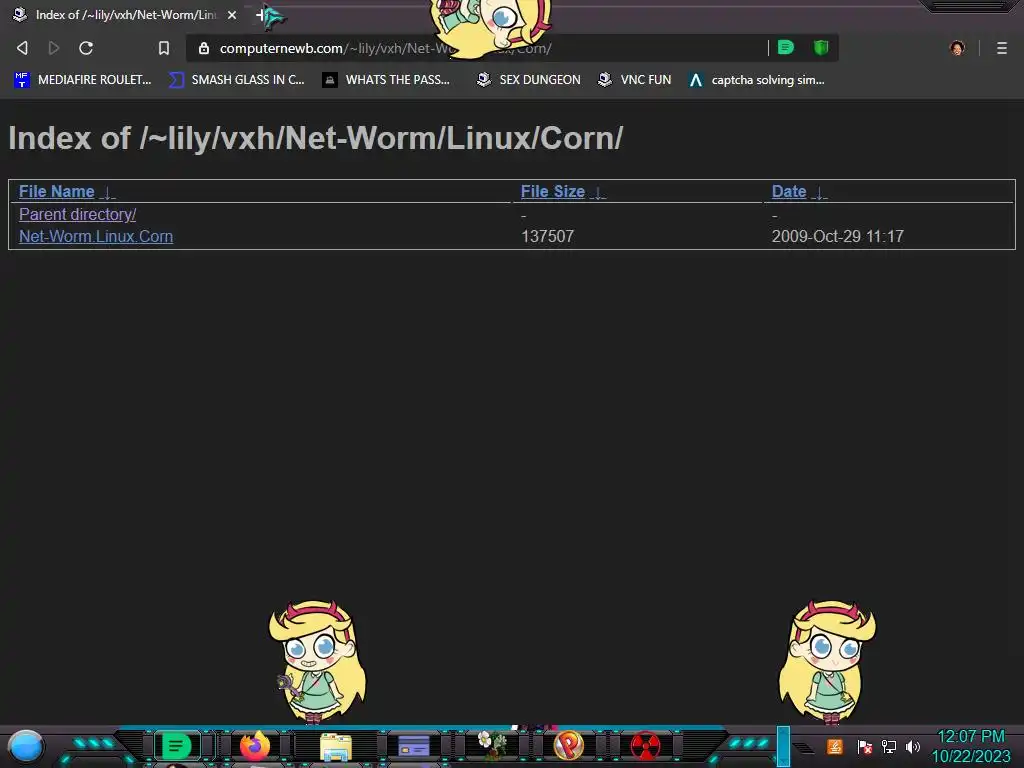Go back with the browser back arrow
The height and width of the screenshot is (768, 1024).
click(22, 48)
